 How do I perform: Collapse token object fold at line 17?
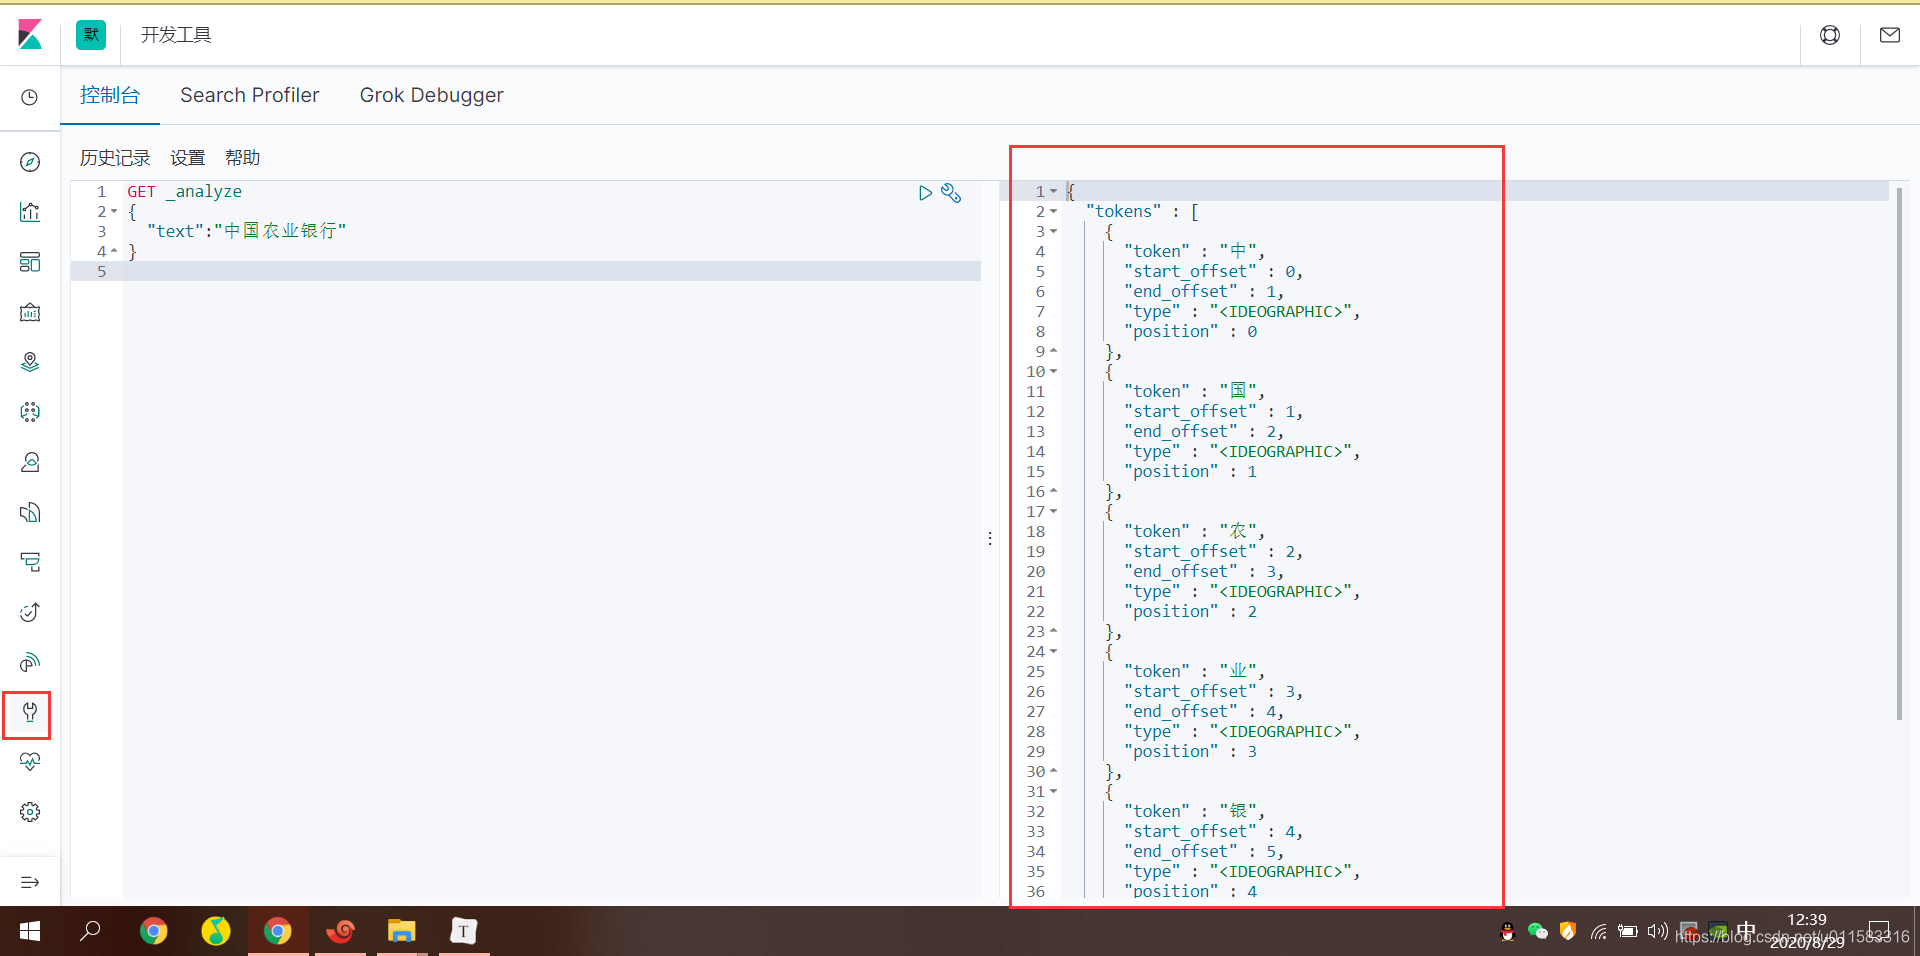click(1053, 511)
